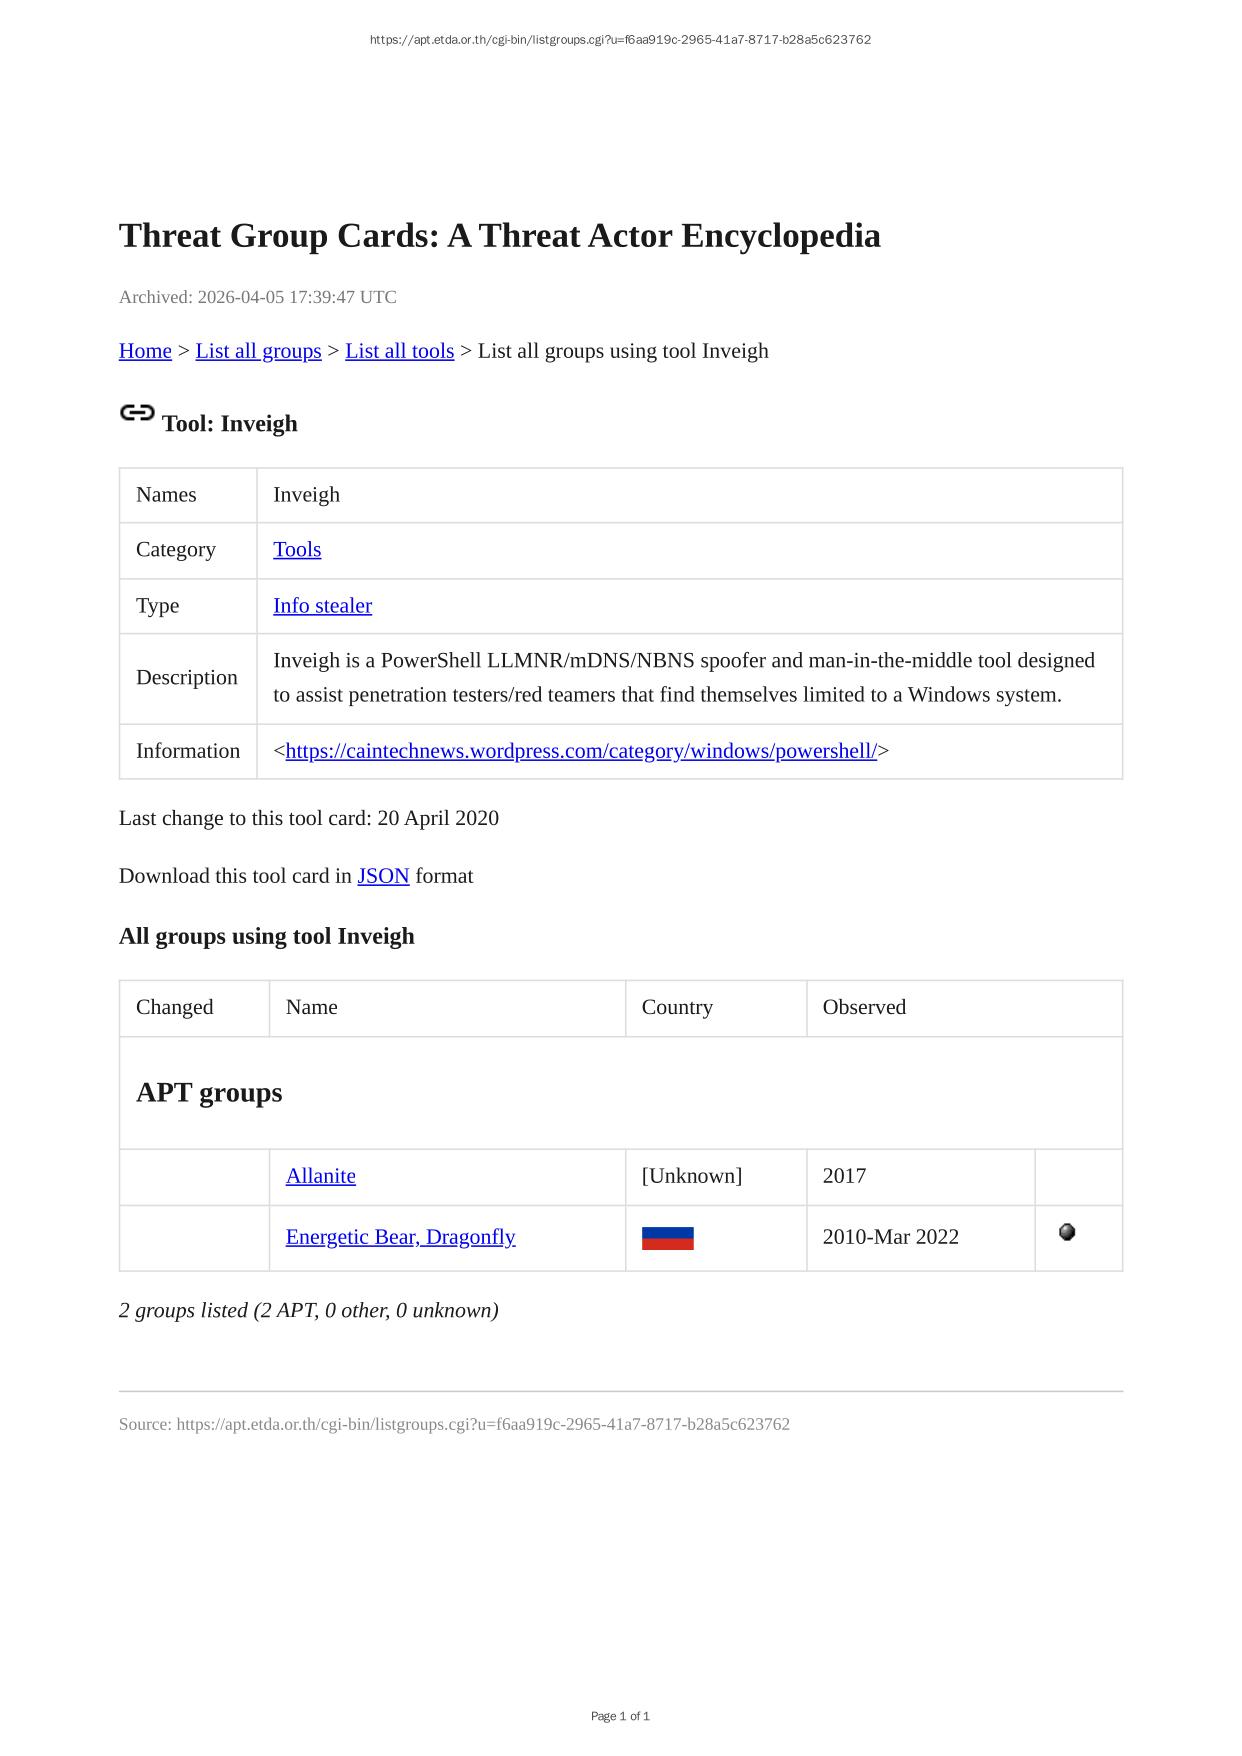This screenshot has width=1242, height=1756.
Task: Open the caintechnews.wordpress.com information link
Action: pos(580,751)
